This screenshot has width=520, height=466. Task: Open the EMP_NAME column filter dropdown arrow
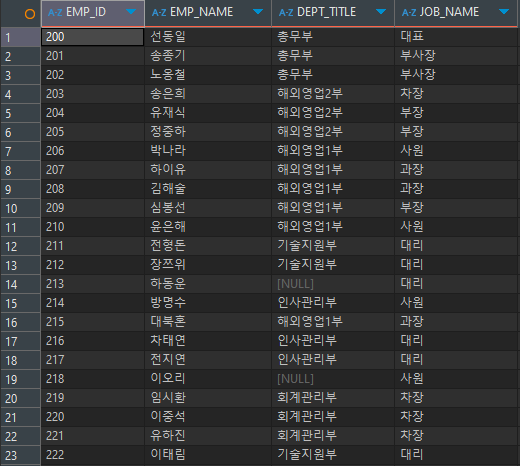point(258,12)
